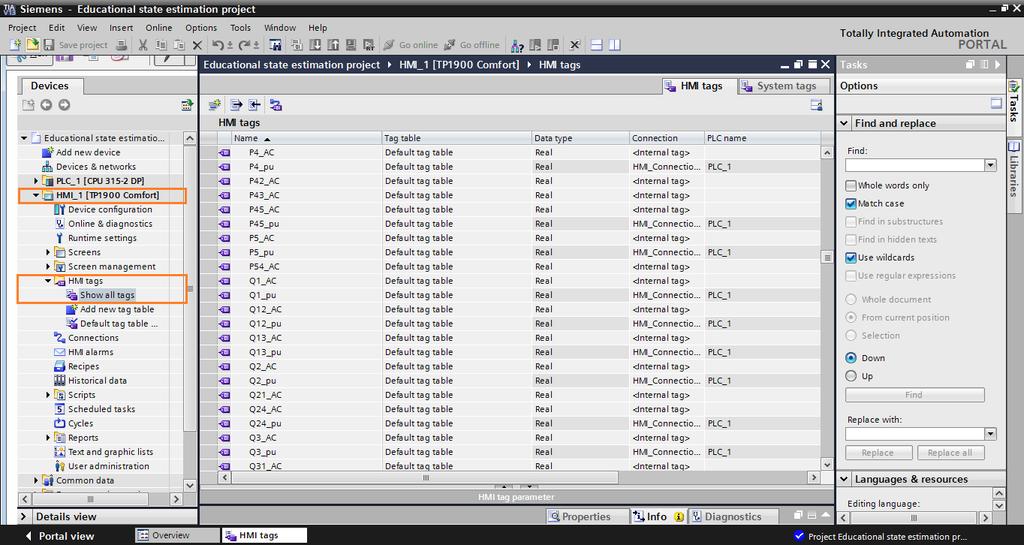Import tags icon in HMI tags toolbar
1024x545 pixels.
click(254, 105)
